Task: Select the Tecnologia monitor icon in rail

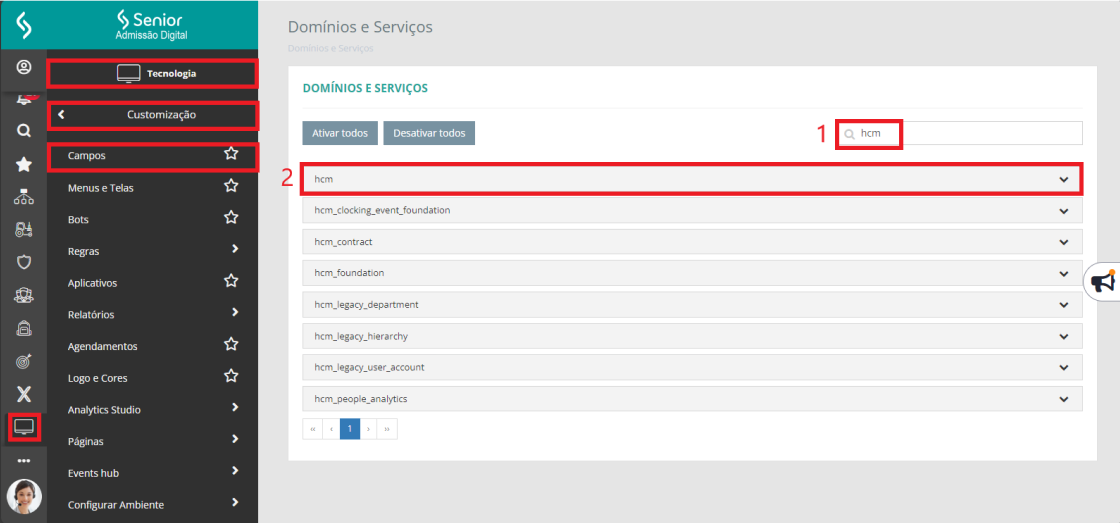Action: click(x=24, y=427)
